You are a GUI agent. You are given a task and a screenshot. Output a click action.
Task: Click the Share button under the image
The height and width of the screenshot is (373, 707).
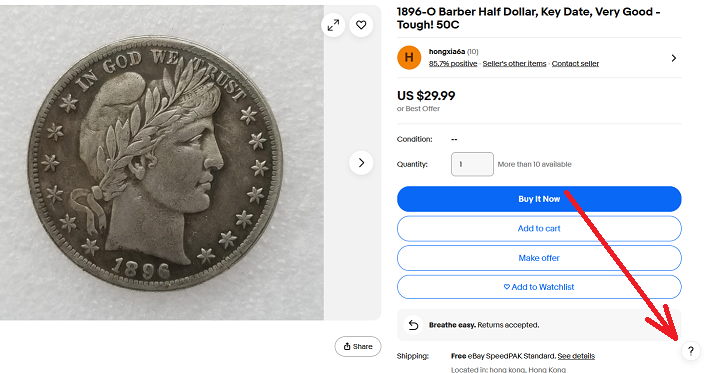[358, 346]
